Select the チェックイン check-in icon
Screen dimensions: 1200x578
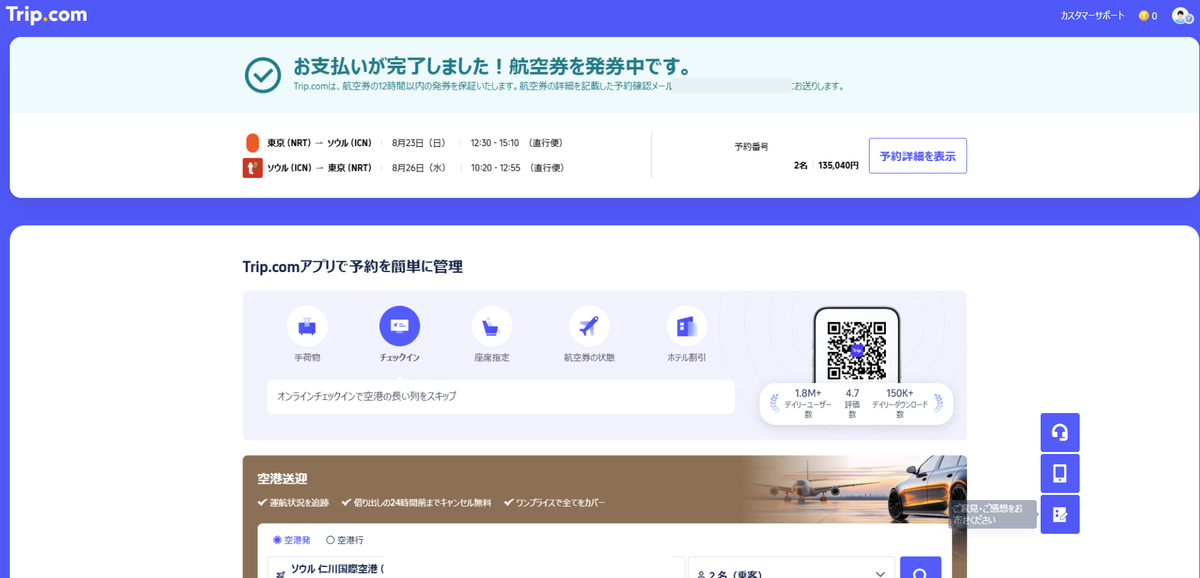400,326
